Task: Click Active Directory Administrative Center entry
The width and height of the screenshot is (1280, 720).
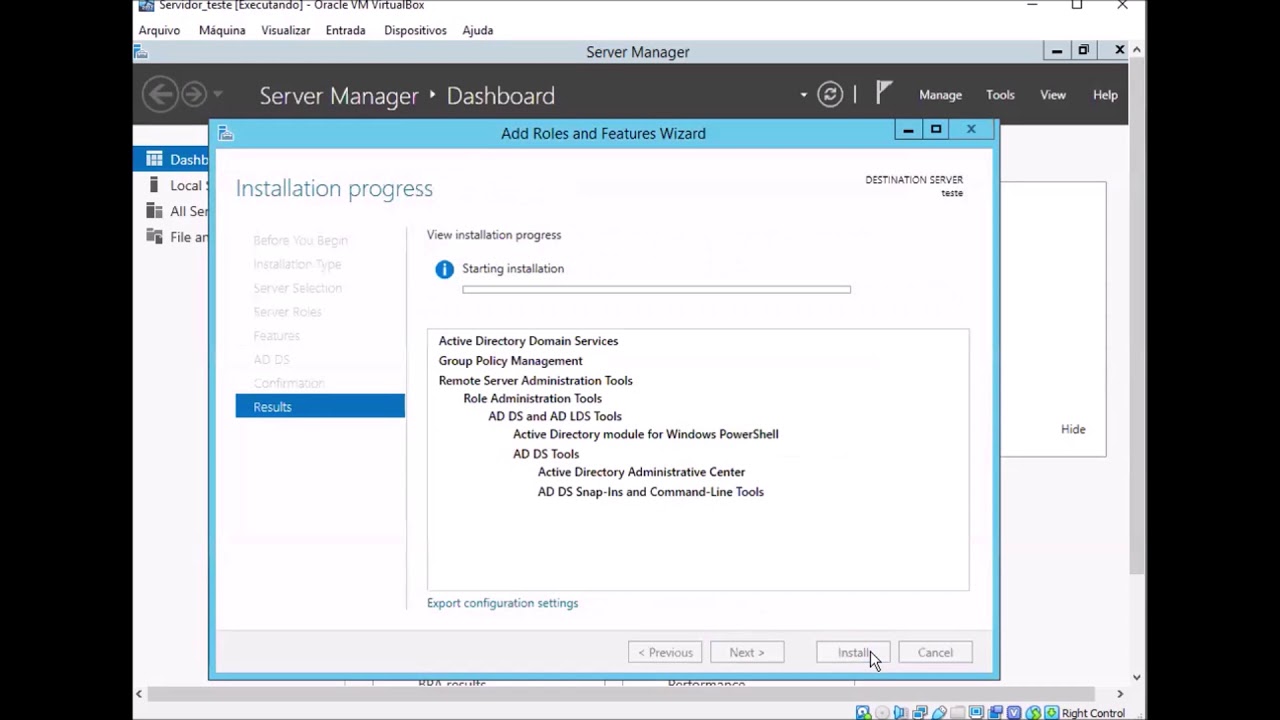Action: (641, 472)
